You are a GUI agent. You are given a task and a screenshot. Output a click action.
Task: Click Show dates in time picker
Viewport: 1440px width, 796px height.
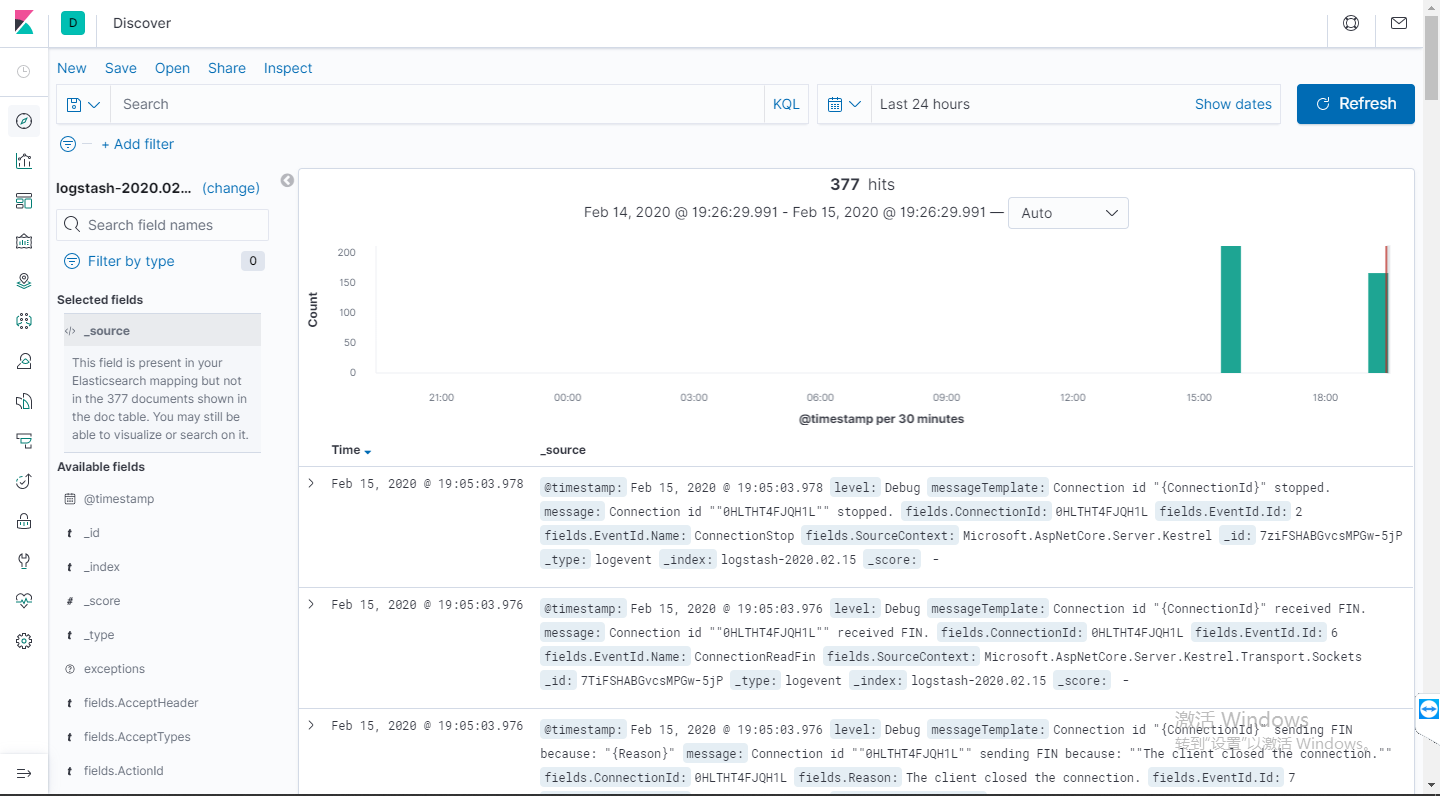(1233, 104)
